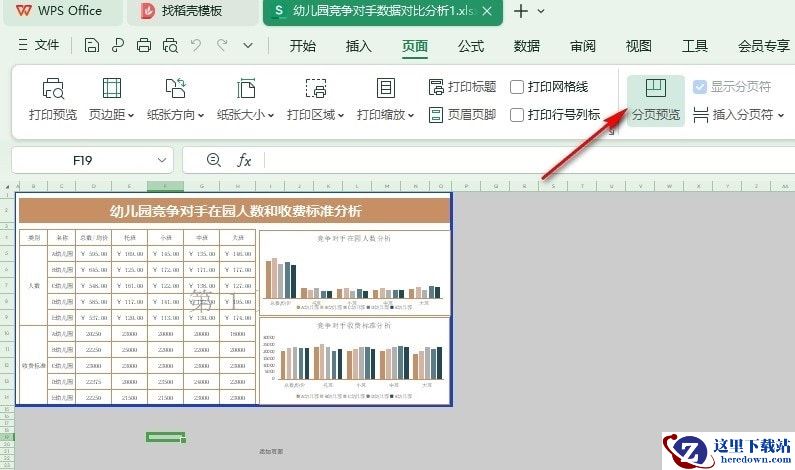This screenshot has width=795, height=470.
Task: Expand the Name Box dropdown arrow
Action: [162, 161]
